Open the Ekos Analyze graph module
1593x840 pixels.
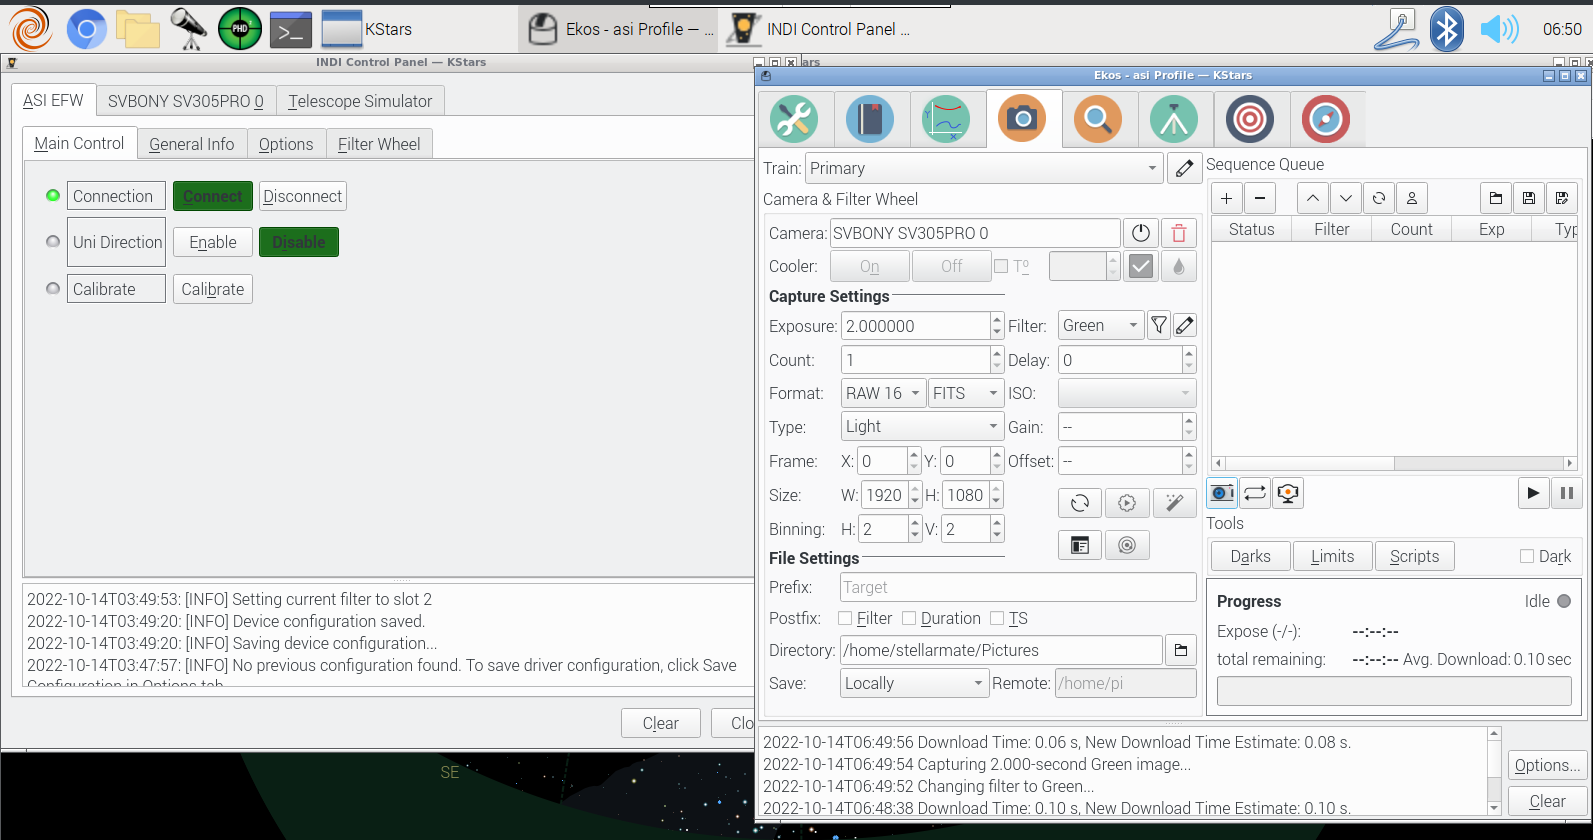(946, 119)
